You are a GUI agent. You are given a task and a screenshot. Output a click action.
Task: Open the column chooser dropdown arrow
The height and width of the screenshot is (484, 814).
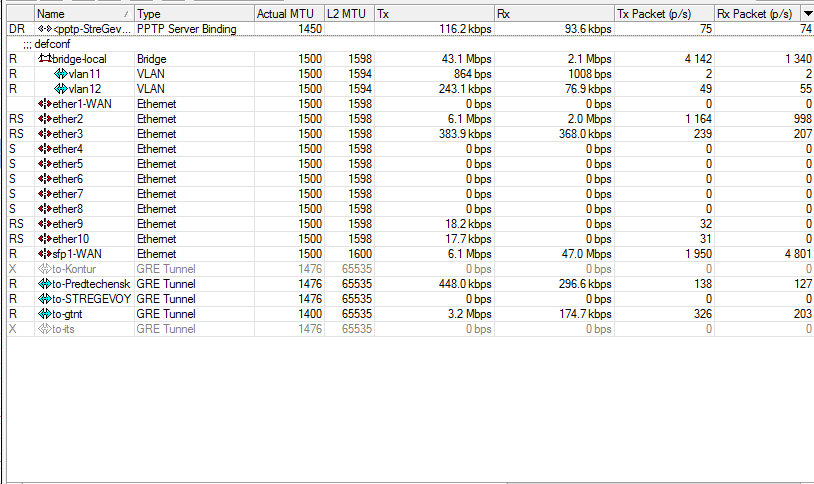tap(808, 14)
